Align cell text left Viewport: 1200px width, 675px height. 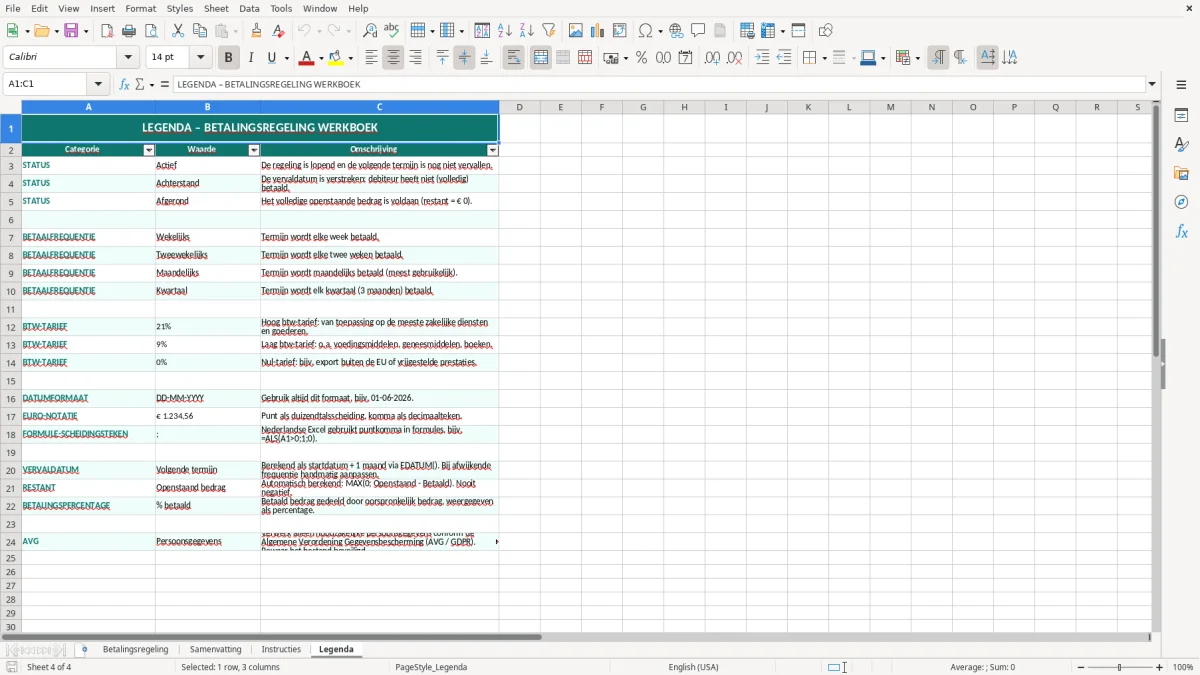371,58
